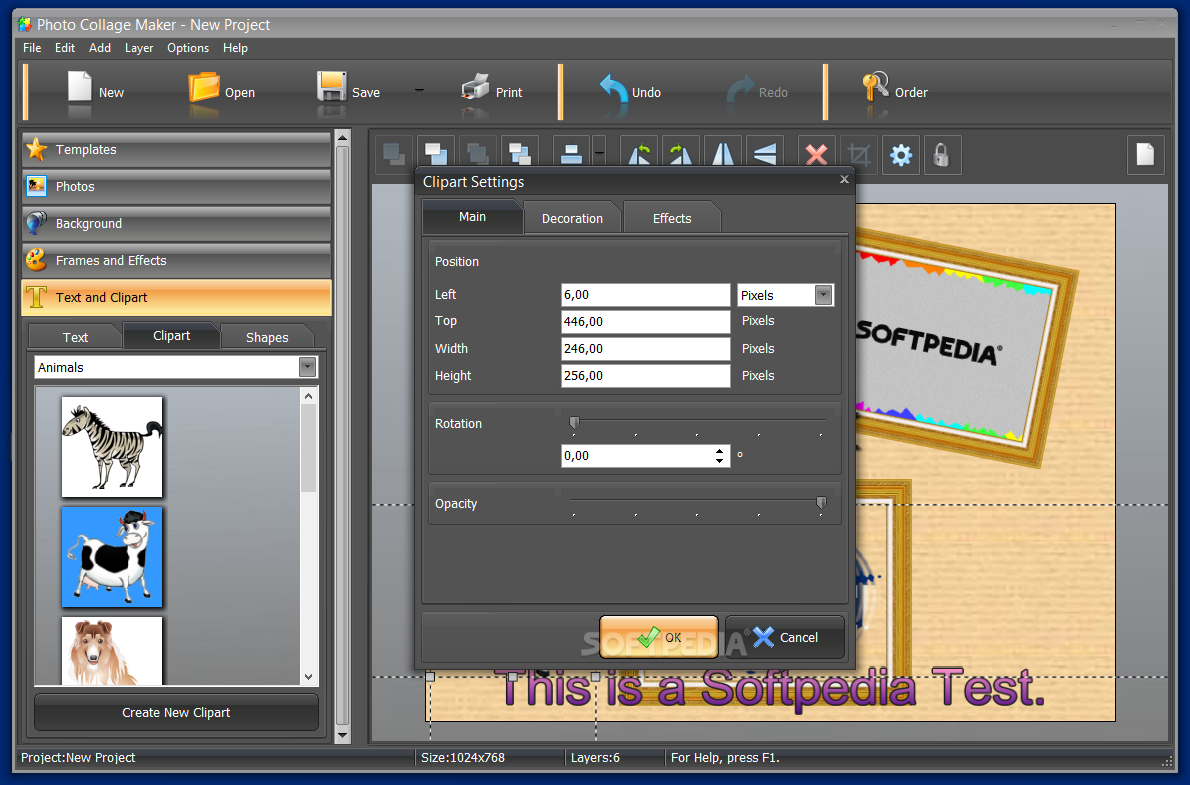Click Create New Clipart button
The width and height of the screenshot is (1190, 785).
(x=176, y=713)
